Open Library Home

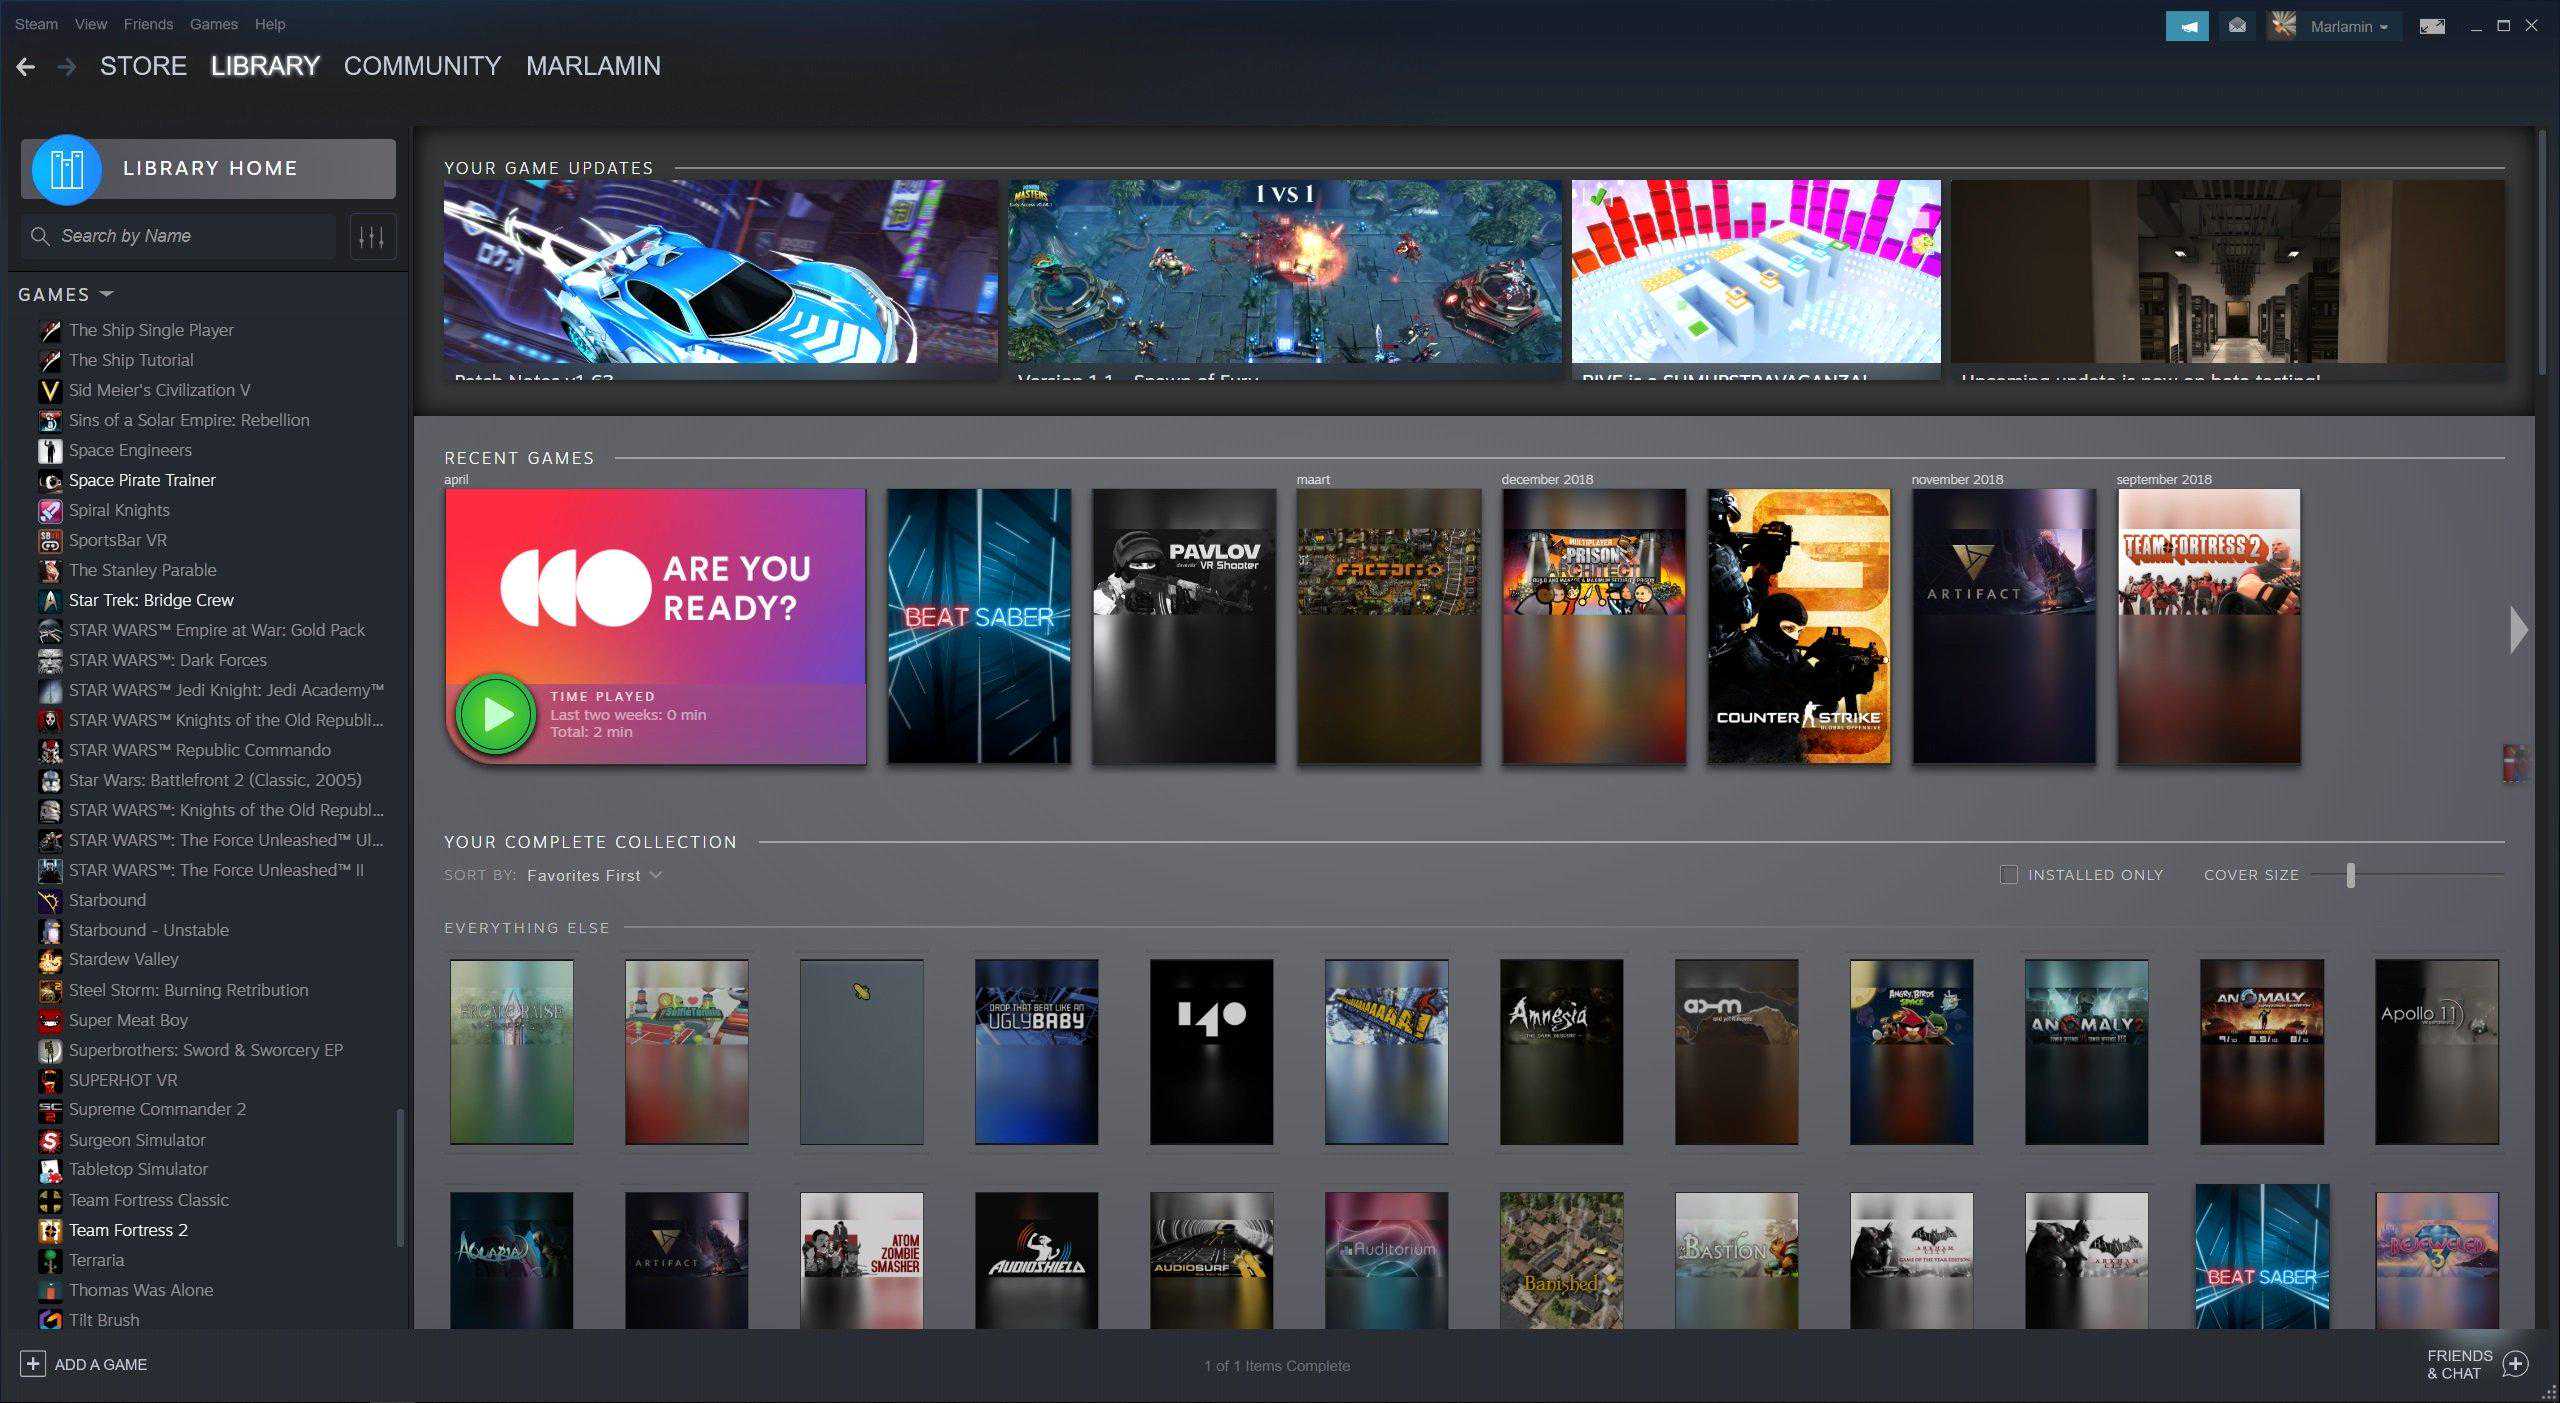209,168
